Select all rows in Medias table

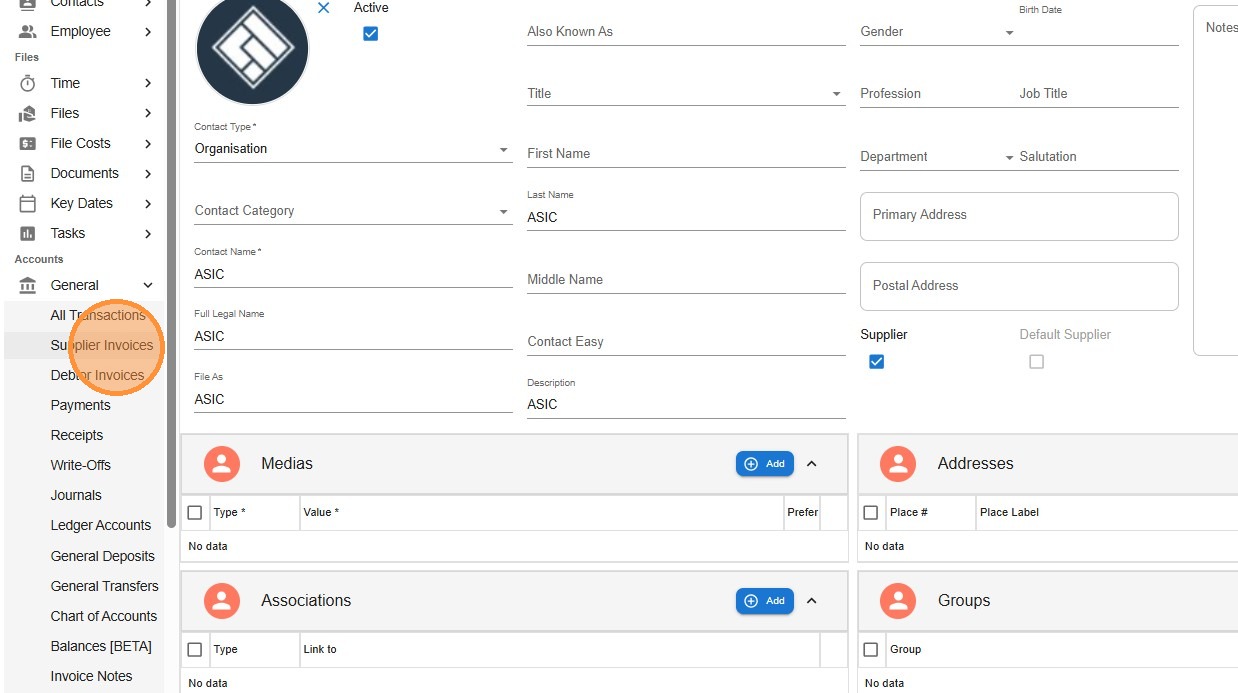point(195,512)
